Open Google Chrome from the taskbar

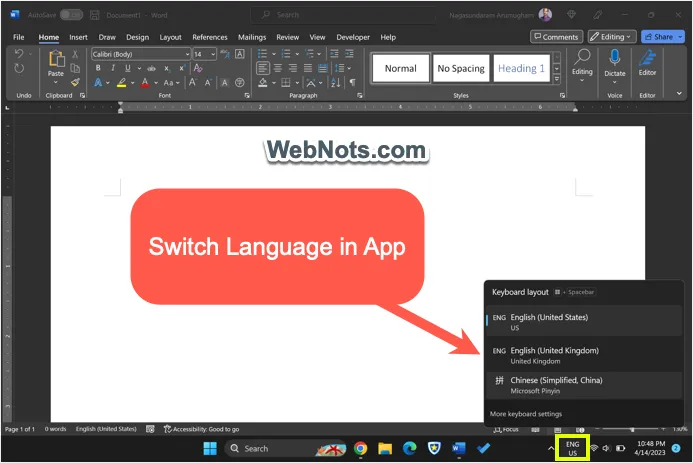(360, 448)
